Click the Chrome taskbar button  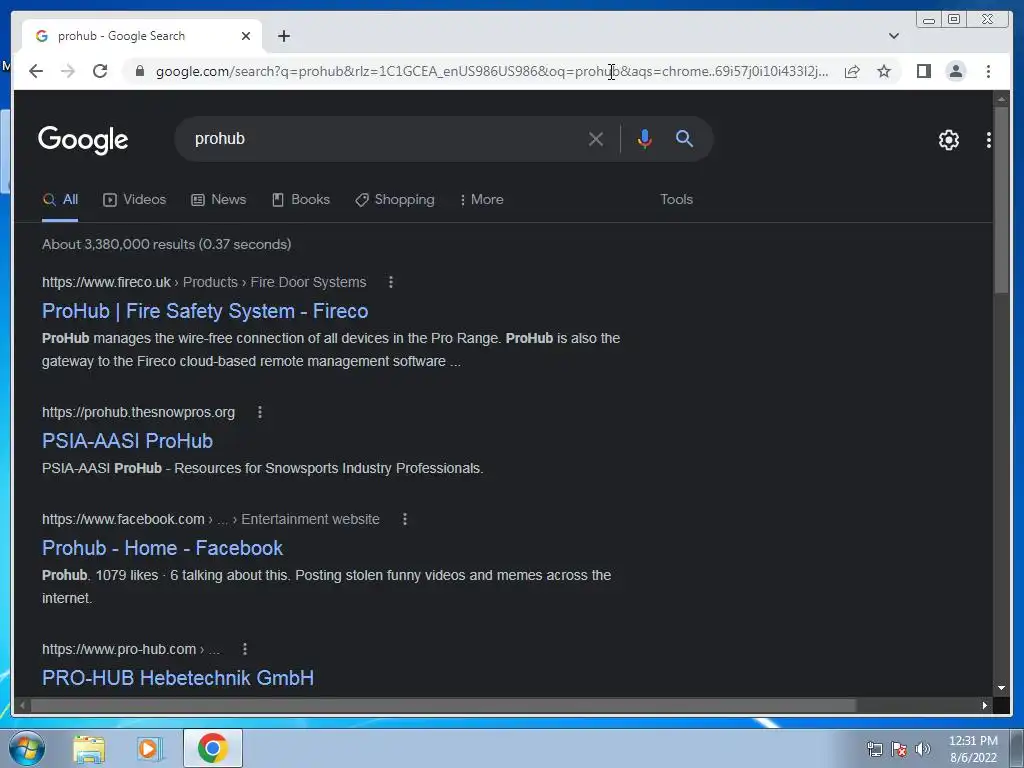pos(213,748)
